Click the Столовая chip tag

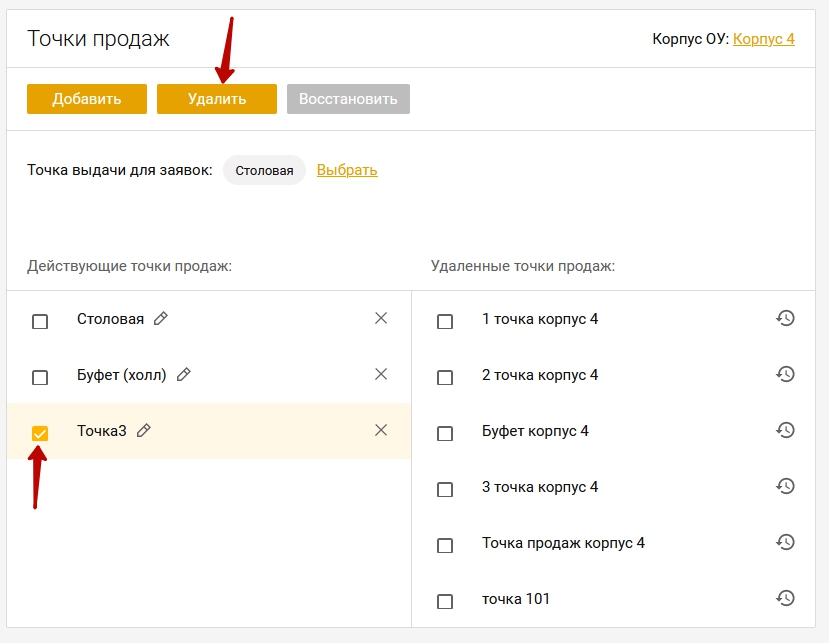pyautogui.click(x=264, y=170)
